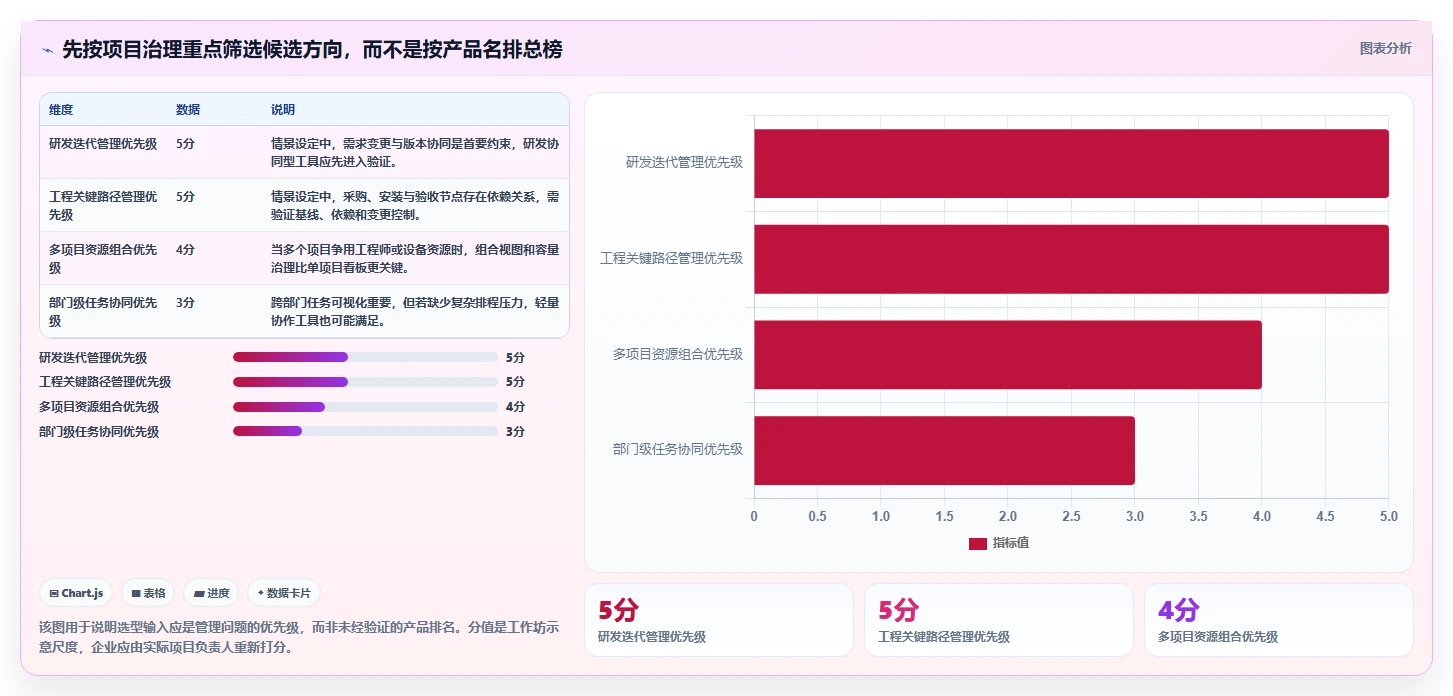Image resolution: width=1453 pixels, height=696 pixels.
Task: Click the 图表分析 label in the header
Action: click(1385, 48)
